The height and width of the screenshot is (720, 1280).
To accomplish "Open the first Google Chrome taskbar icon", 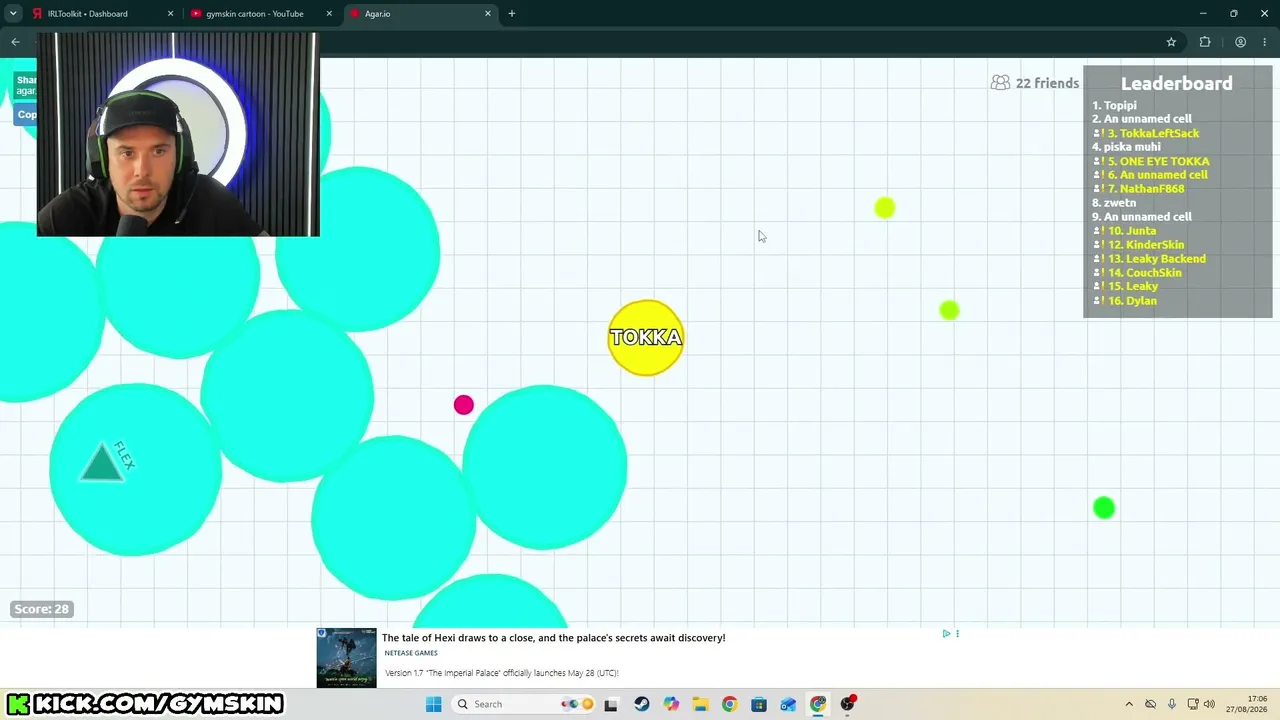I will 729,704.
